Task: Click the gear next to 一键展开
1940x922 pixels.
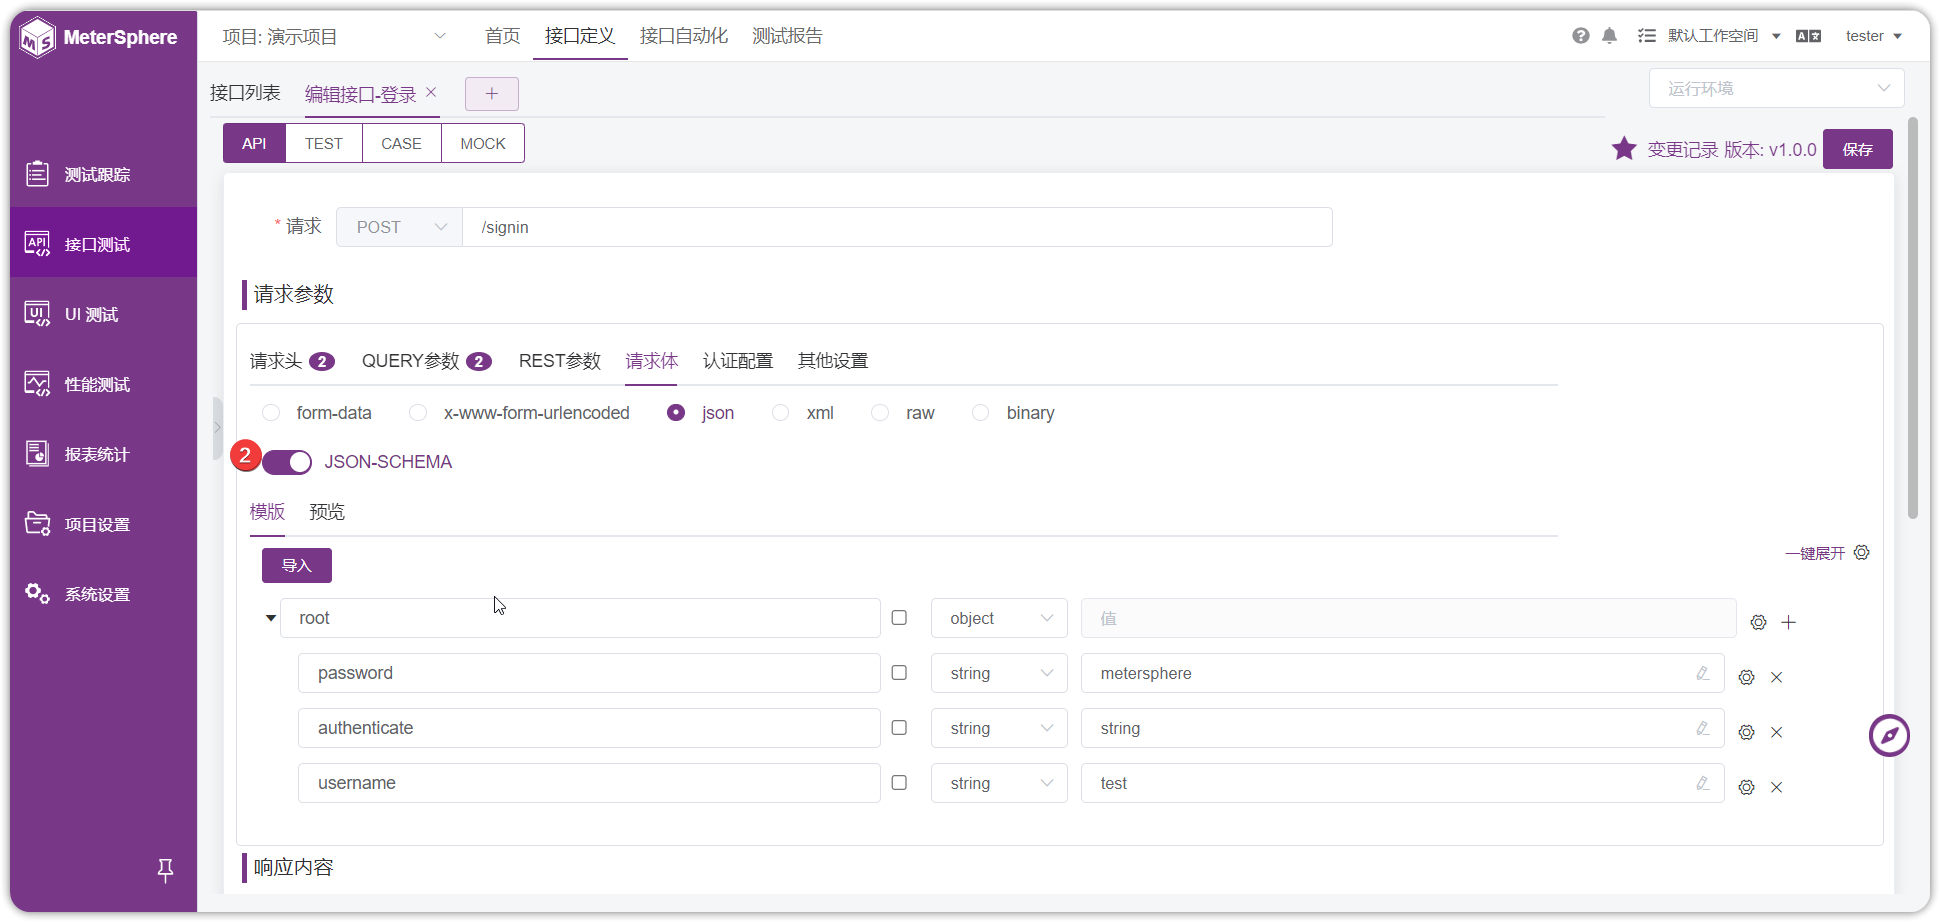Action: [x=1862, y=552]
